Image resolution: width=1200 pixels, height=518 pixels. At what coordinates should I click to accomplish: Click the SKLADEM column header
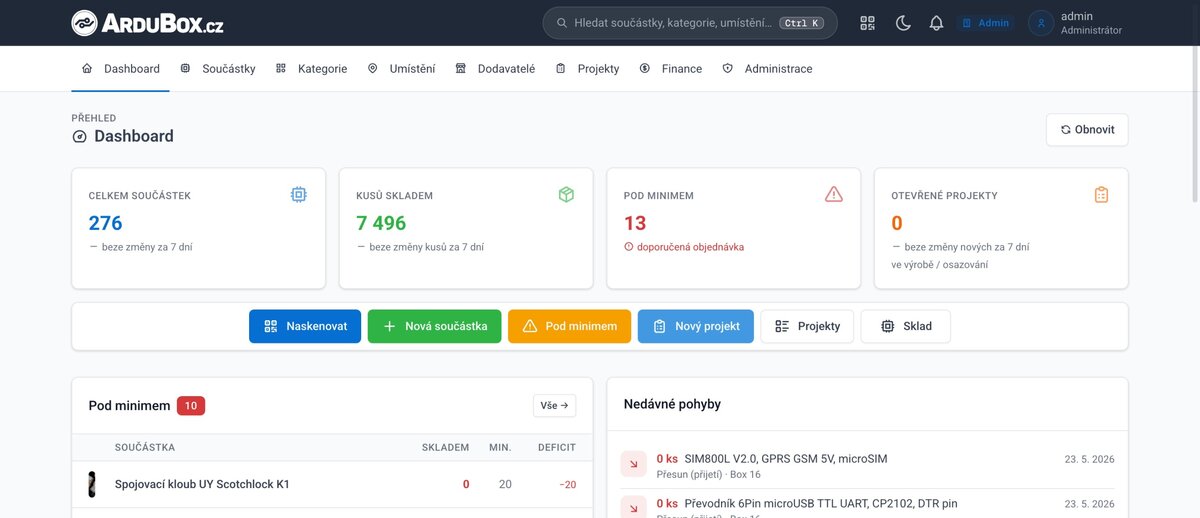[x=445, y=447]
